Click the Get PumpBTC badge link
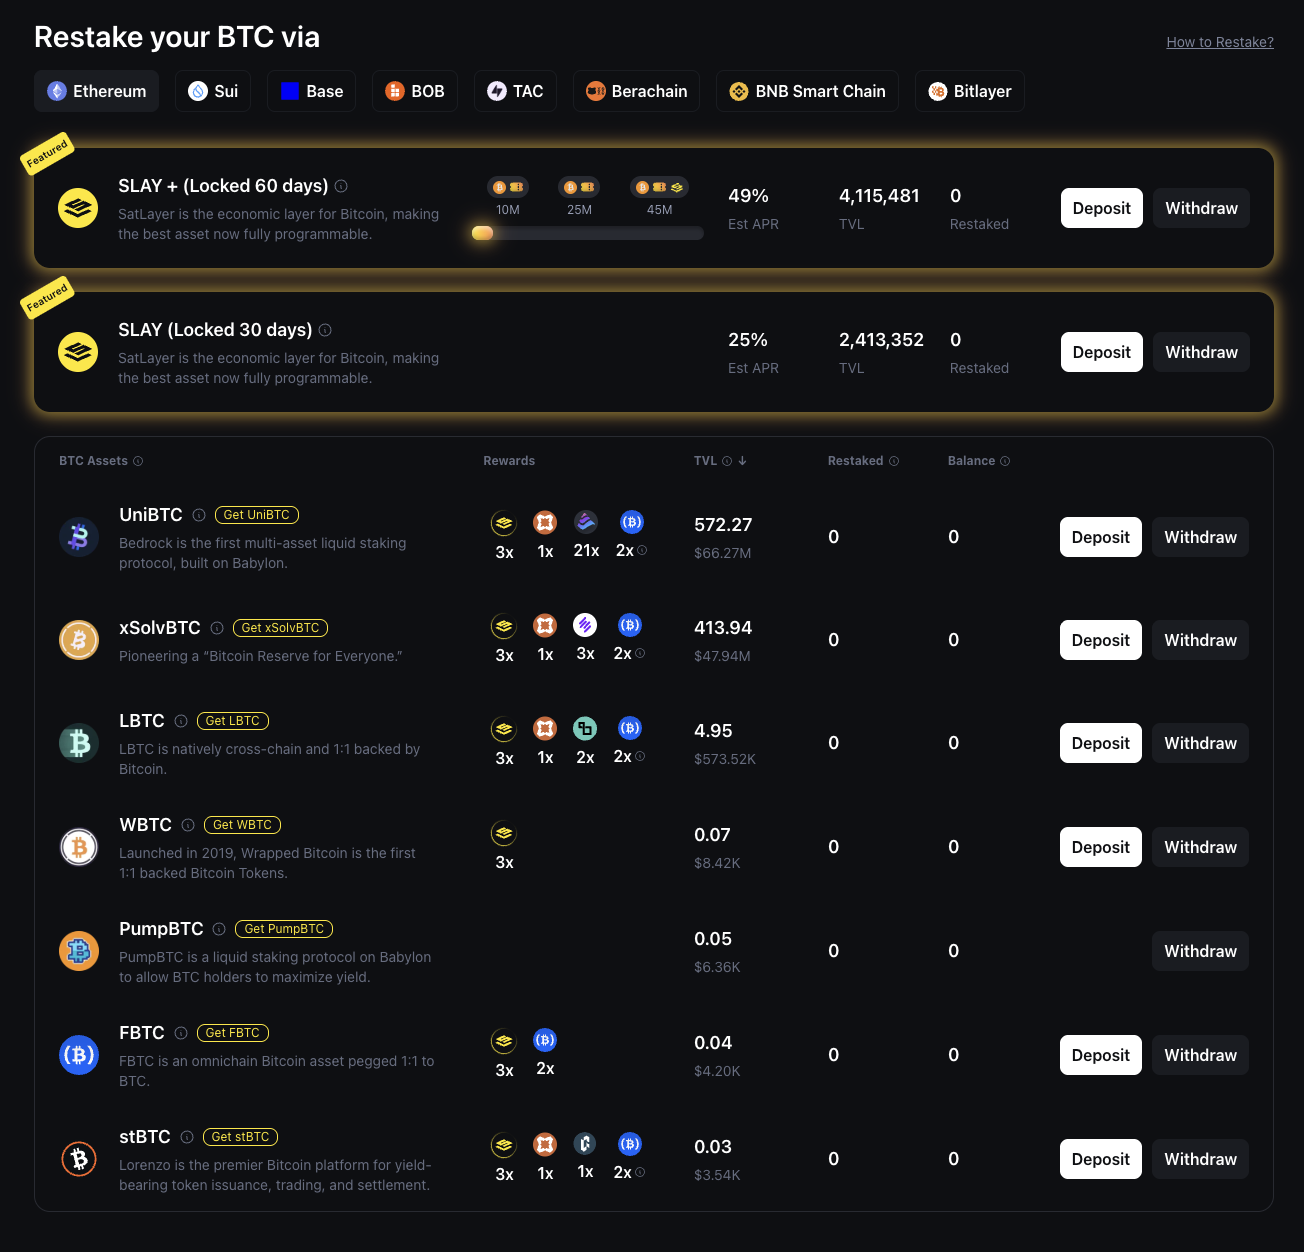The width and height of the screenshot is (1304, 1252). pyautogui.click(x=284, y=929)
